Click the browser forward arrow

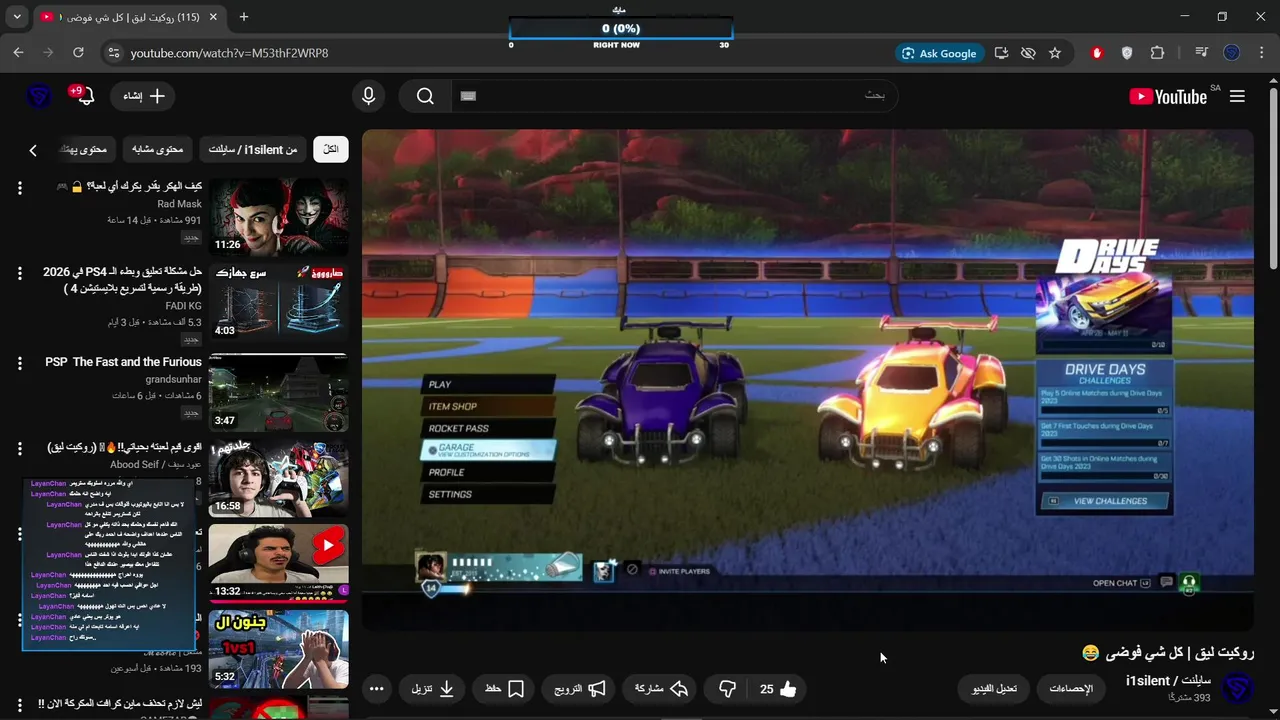click(x=48, y=53)
